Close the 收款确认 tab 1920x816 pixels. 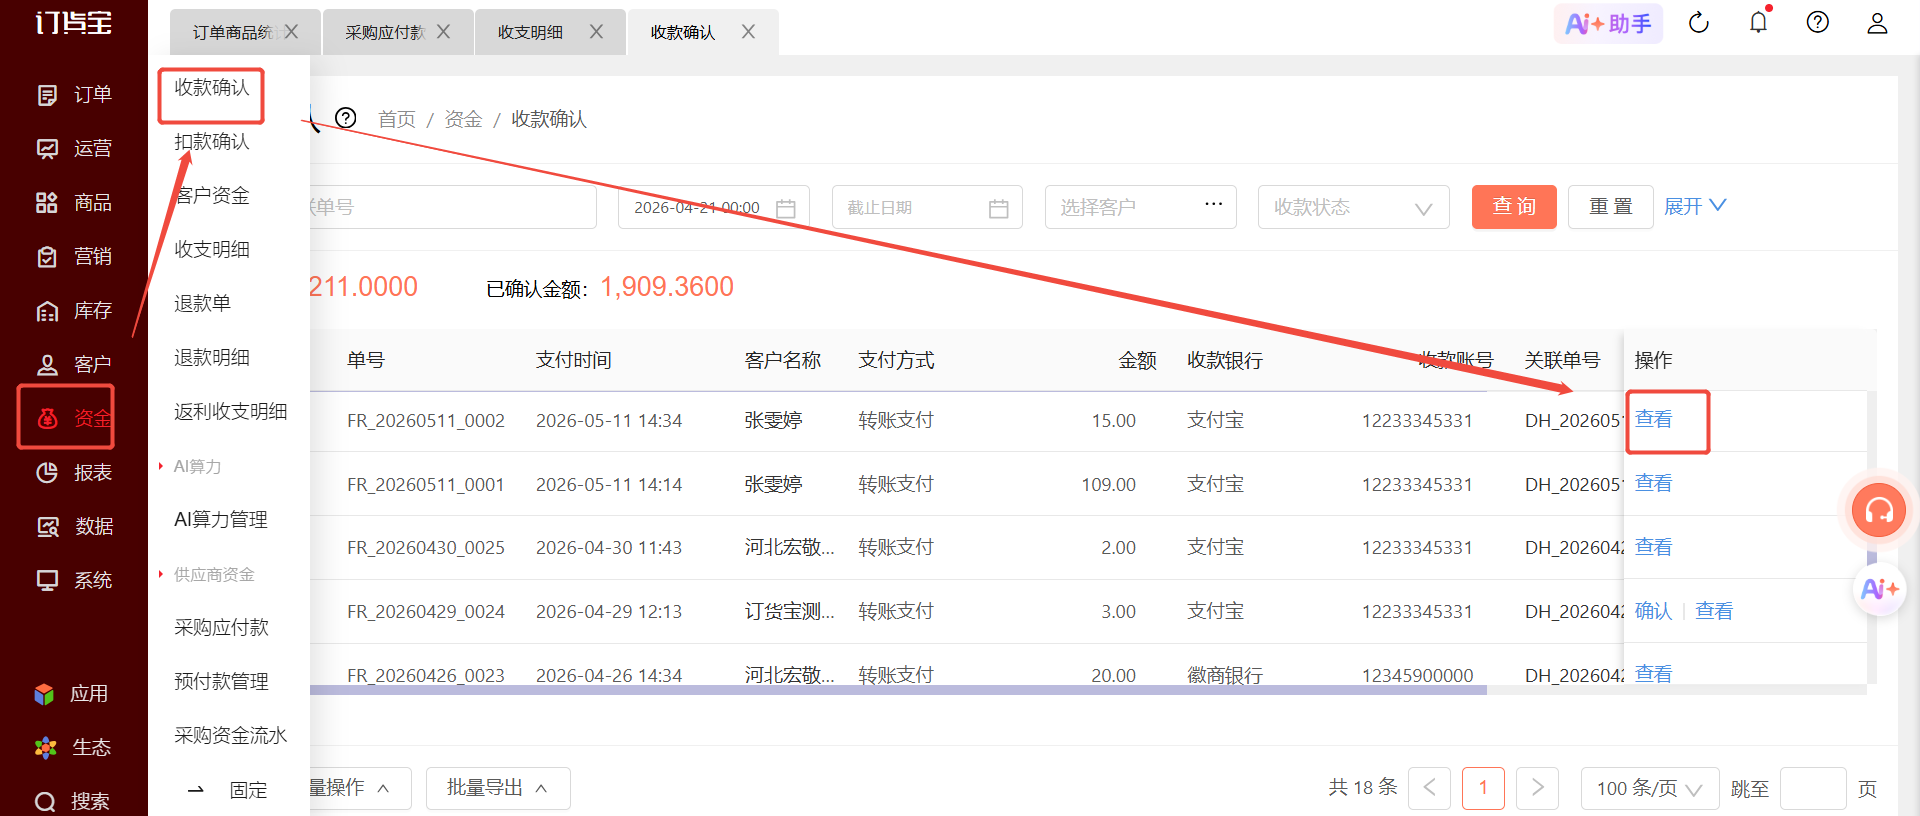748,32
